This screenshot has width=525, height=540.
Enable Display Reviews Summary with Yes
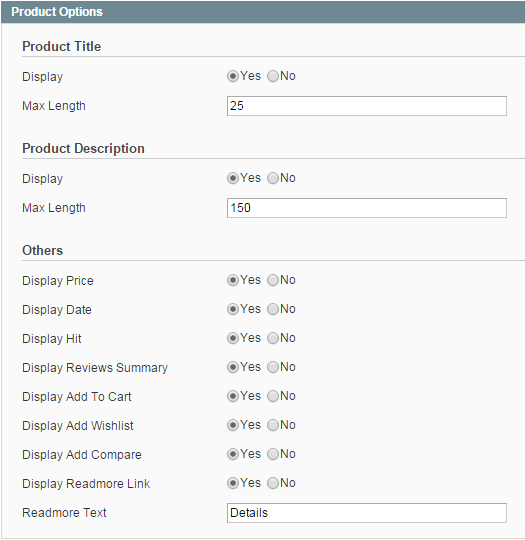(233, 367)
